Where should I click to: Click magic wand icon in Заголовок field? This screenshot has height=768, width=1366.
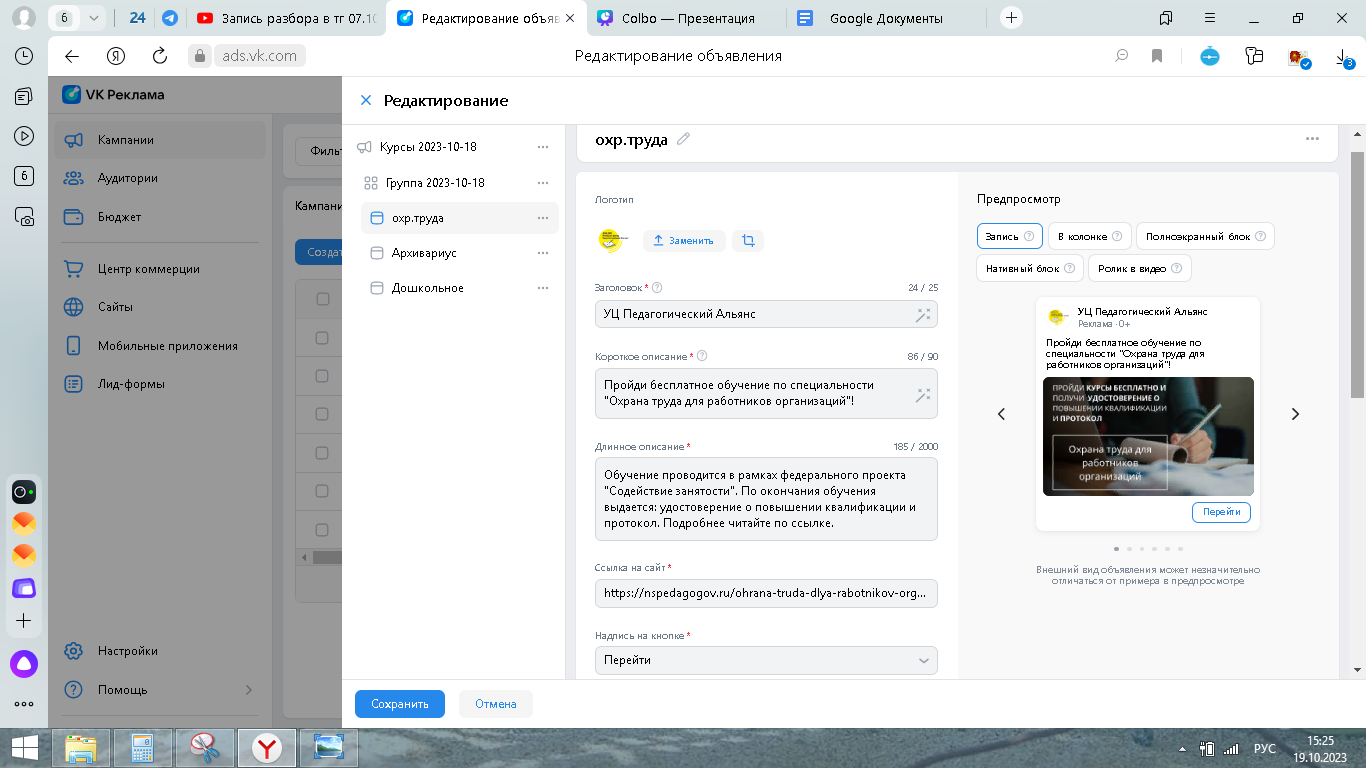coord(922,314)
